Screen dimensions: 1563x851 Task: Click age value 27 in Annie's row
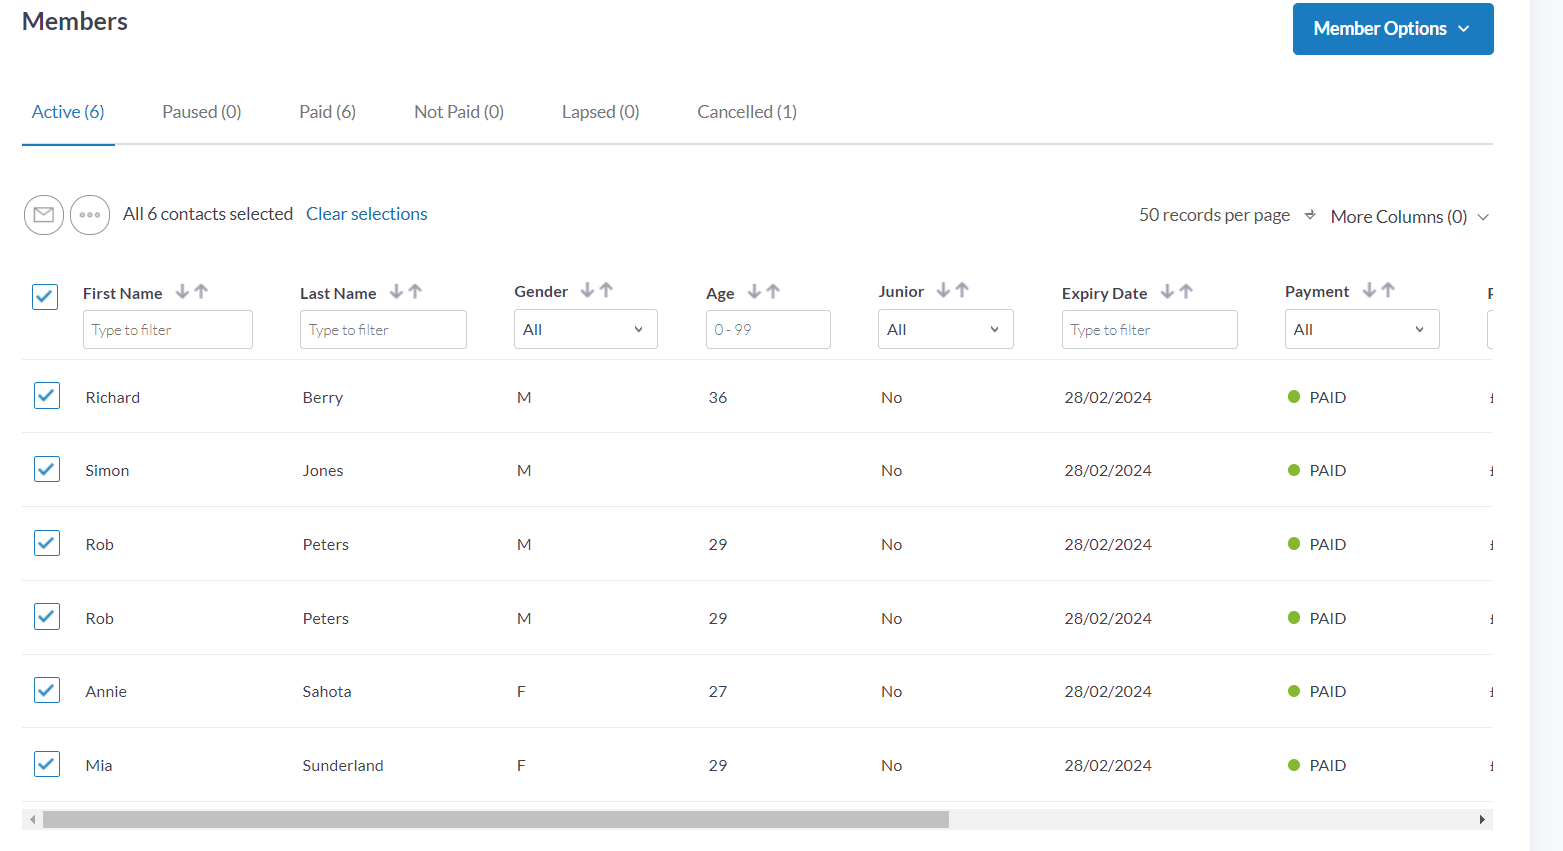pyautogui.click(x=718, y=691)
